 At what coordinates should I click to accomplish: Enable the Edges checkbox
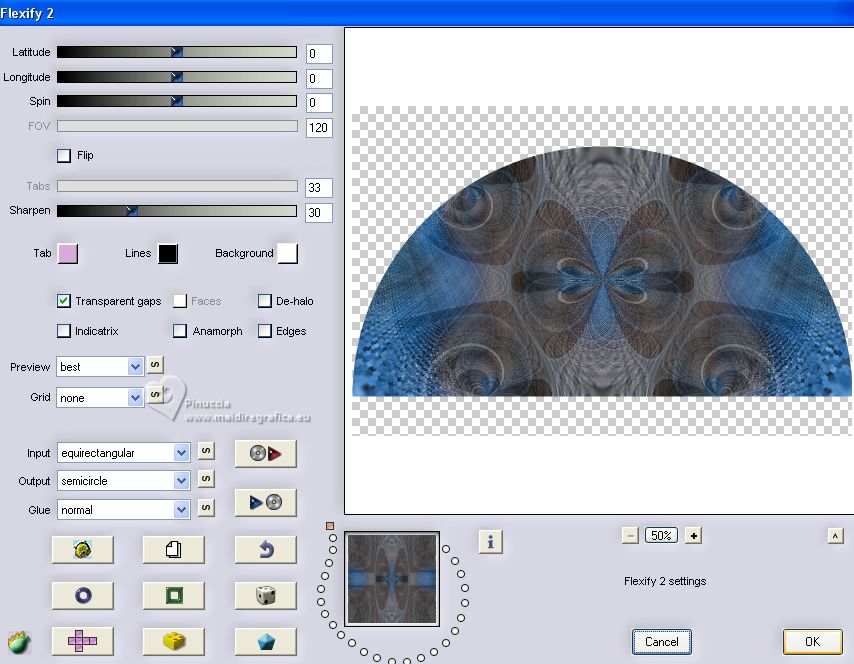[x=265, y=331]
